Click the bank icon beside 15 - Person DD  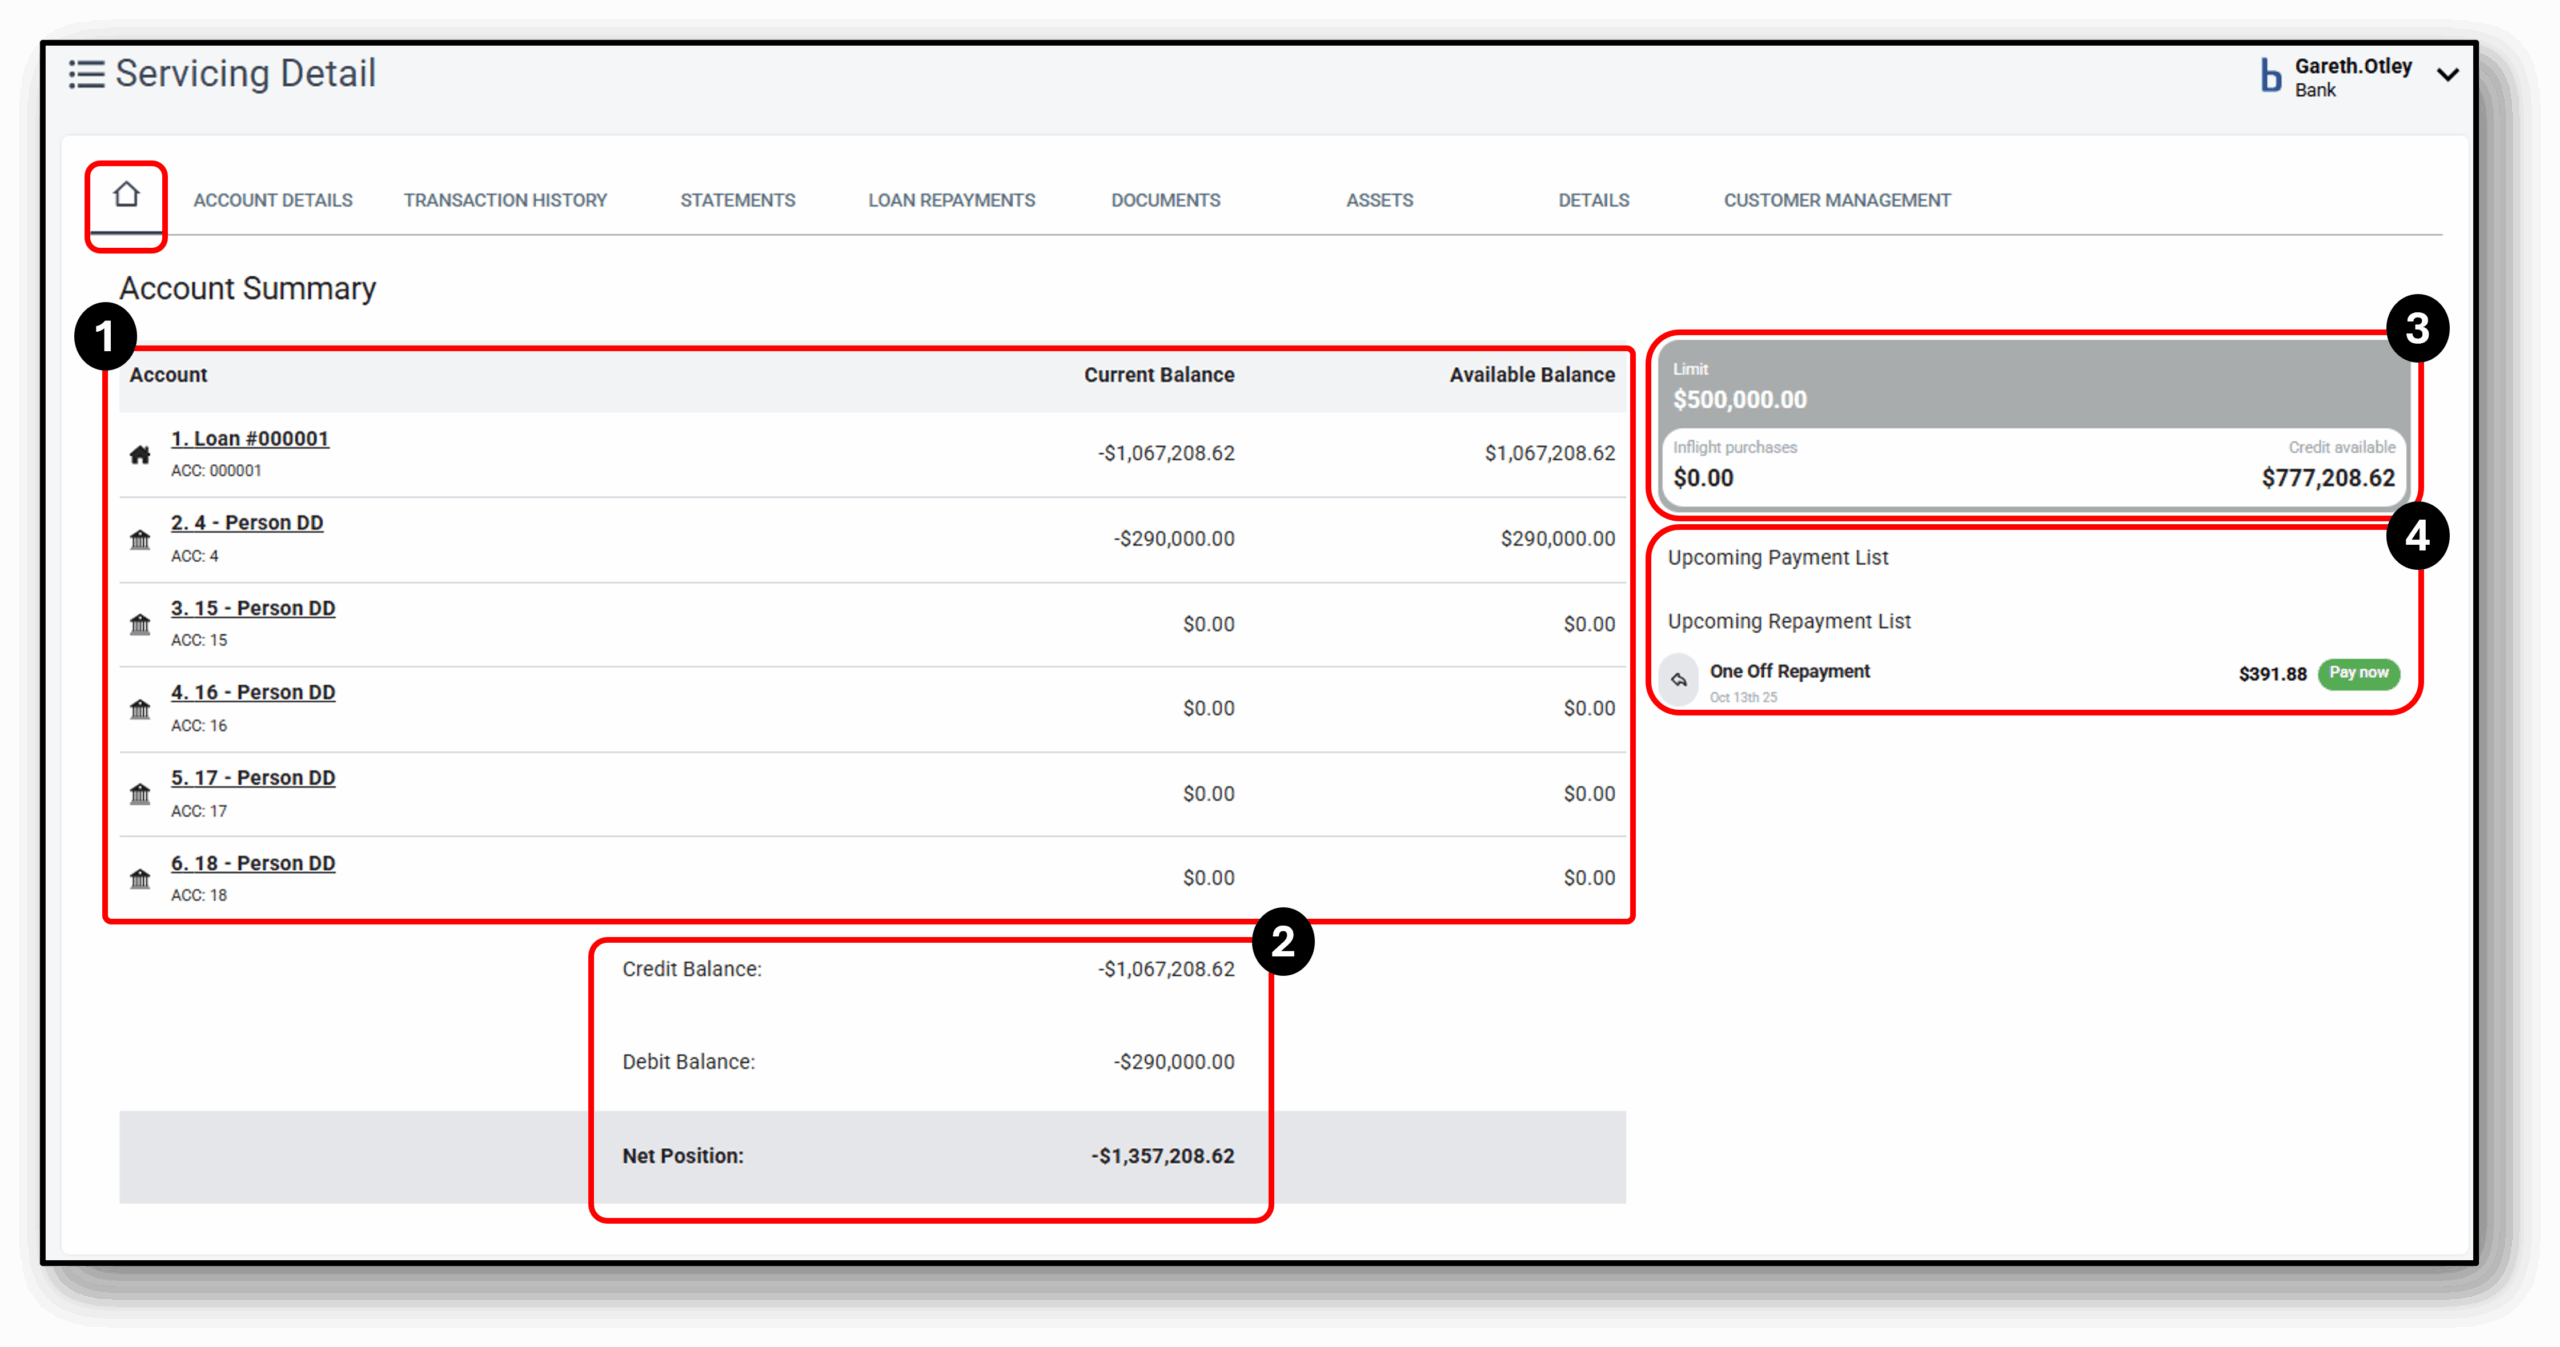pyautogui.click(x=140, y=625)
